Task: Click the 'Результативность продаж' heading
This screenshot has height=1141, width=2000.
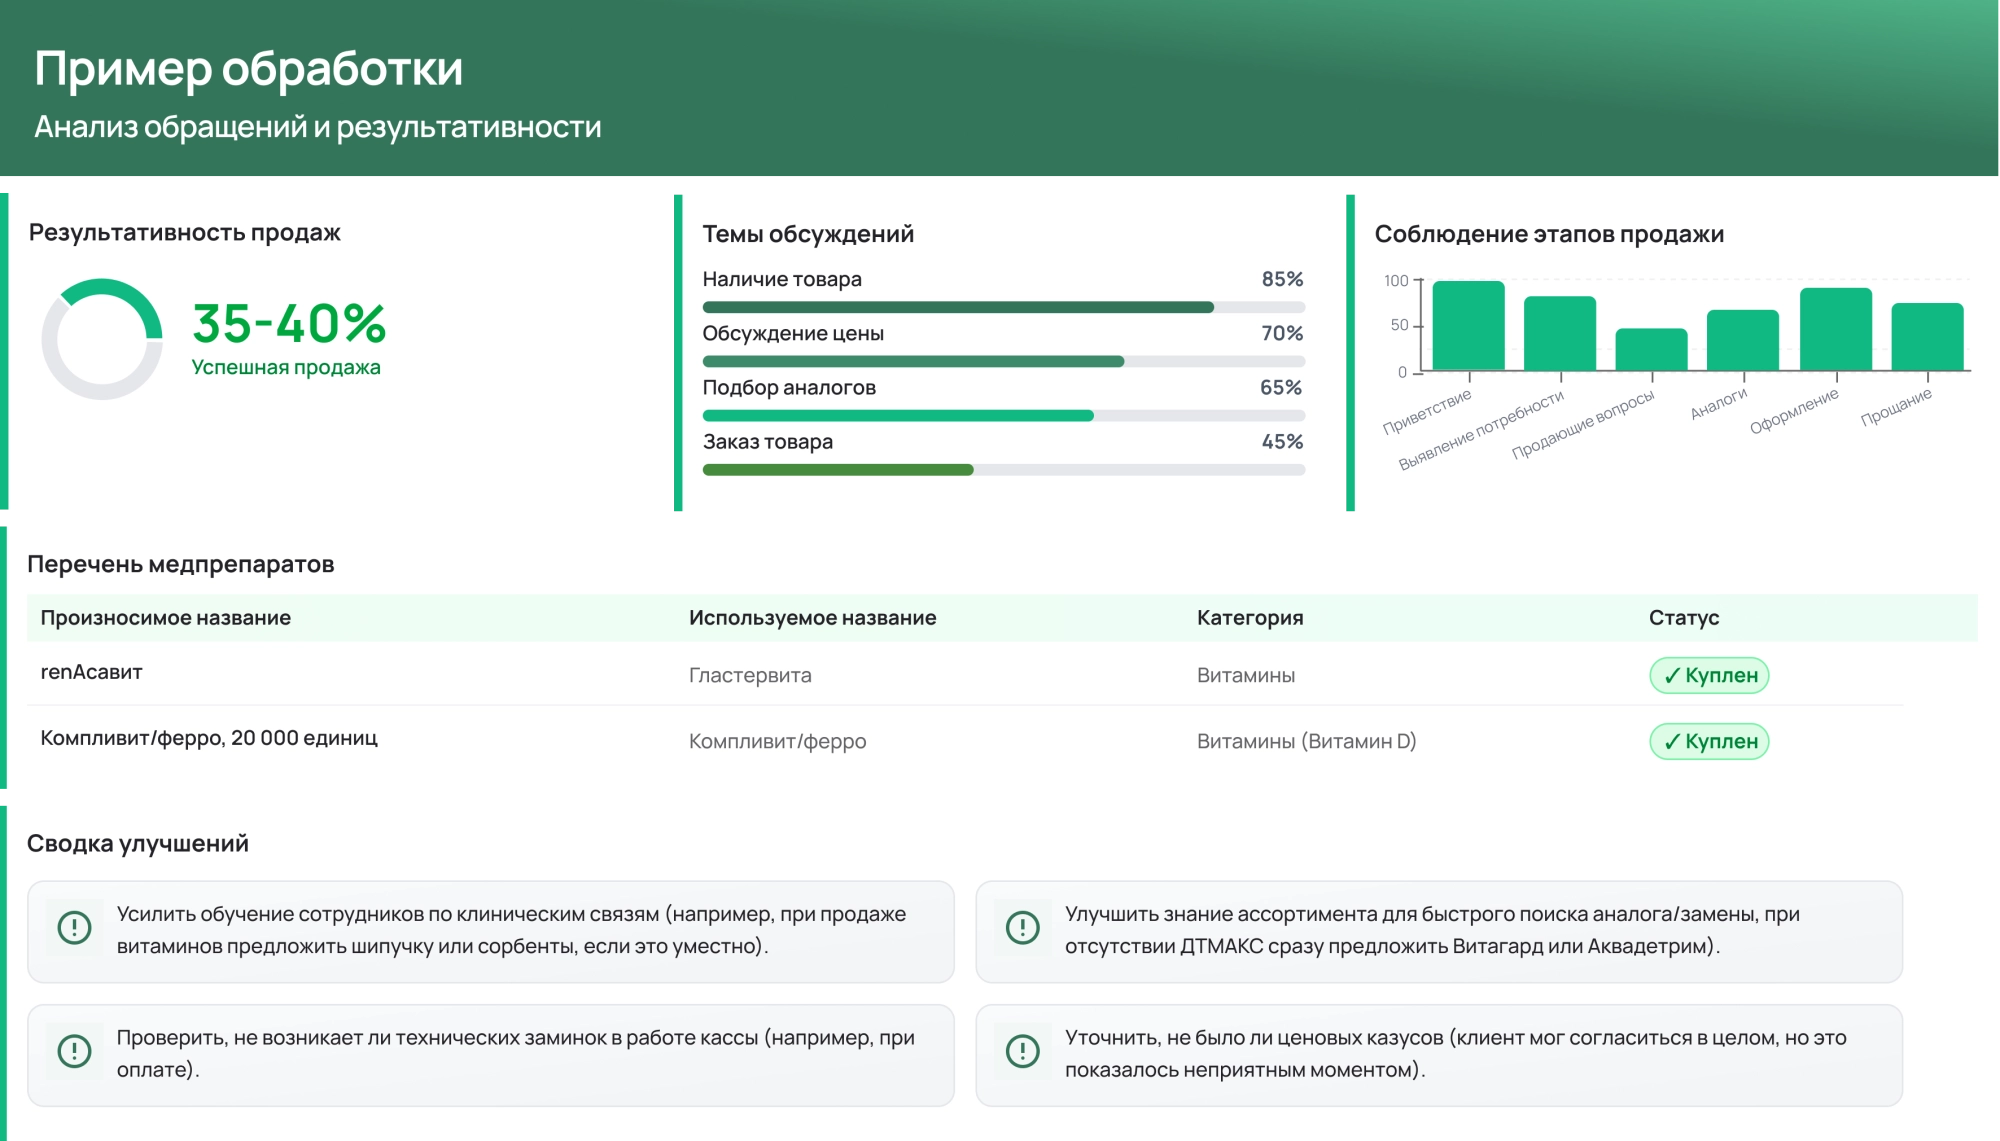Action: tap(185, 233)
